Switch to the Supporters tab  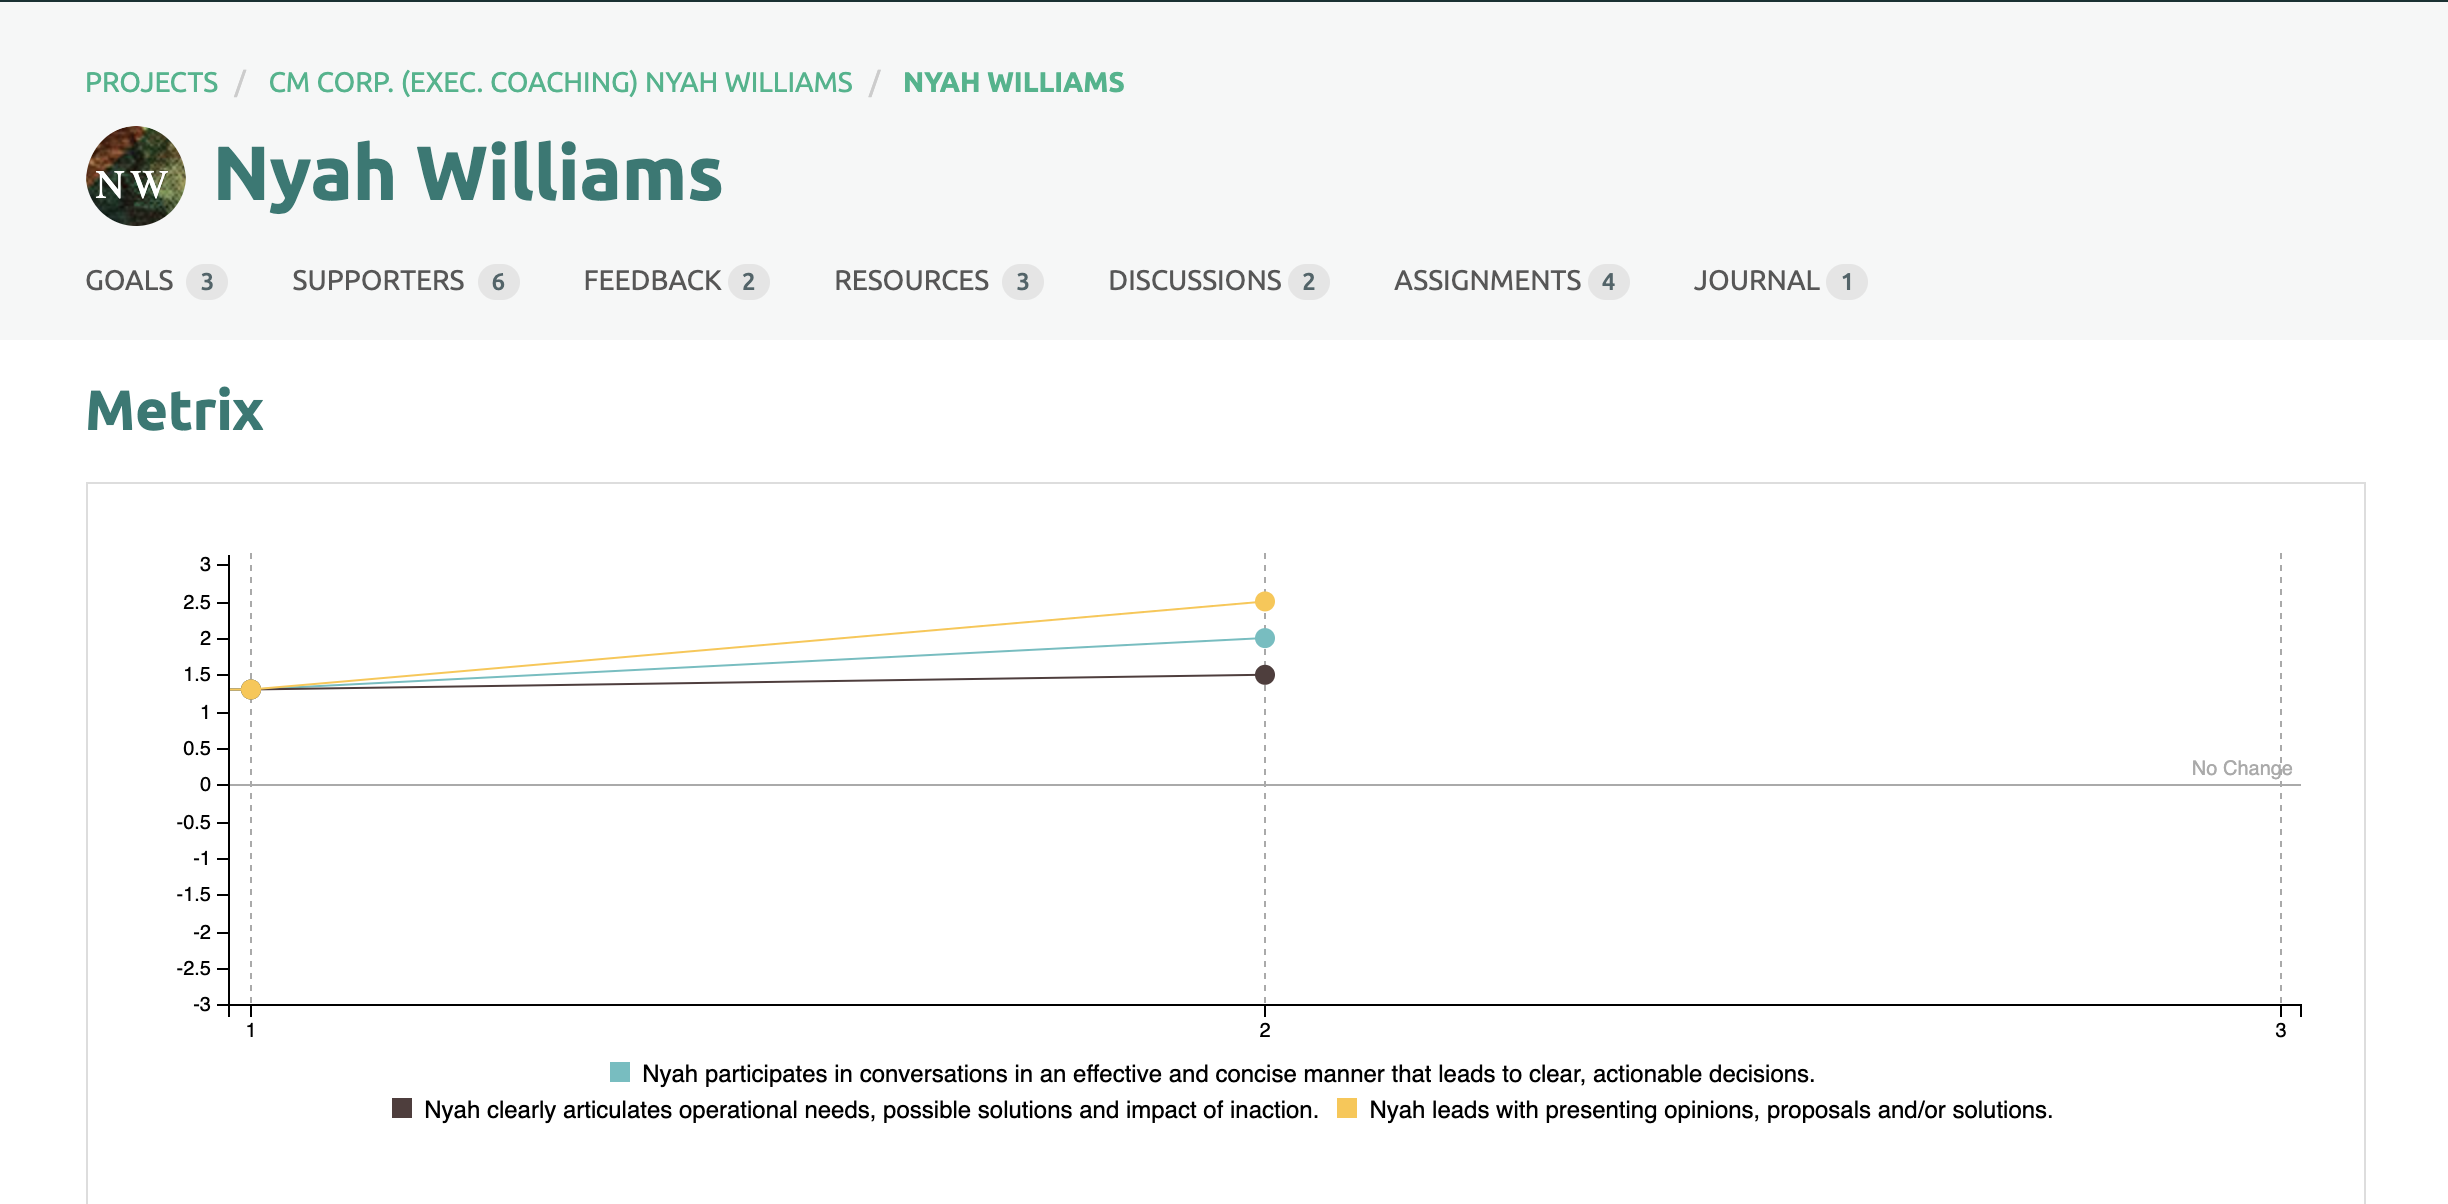405,281
